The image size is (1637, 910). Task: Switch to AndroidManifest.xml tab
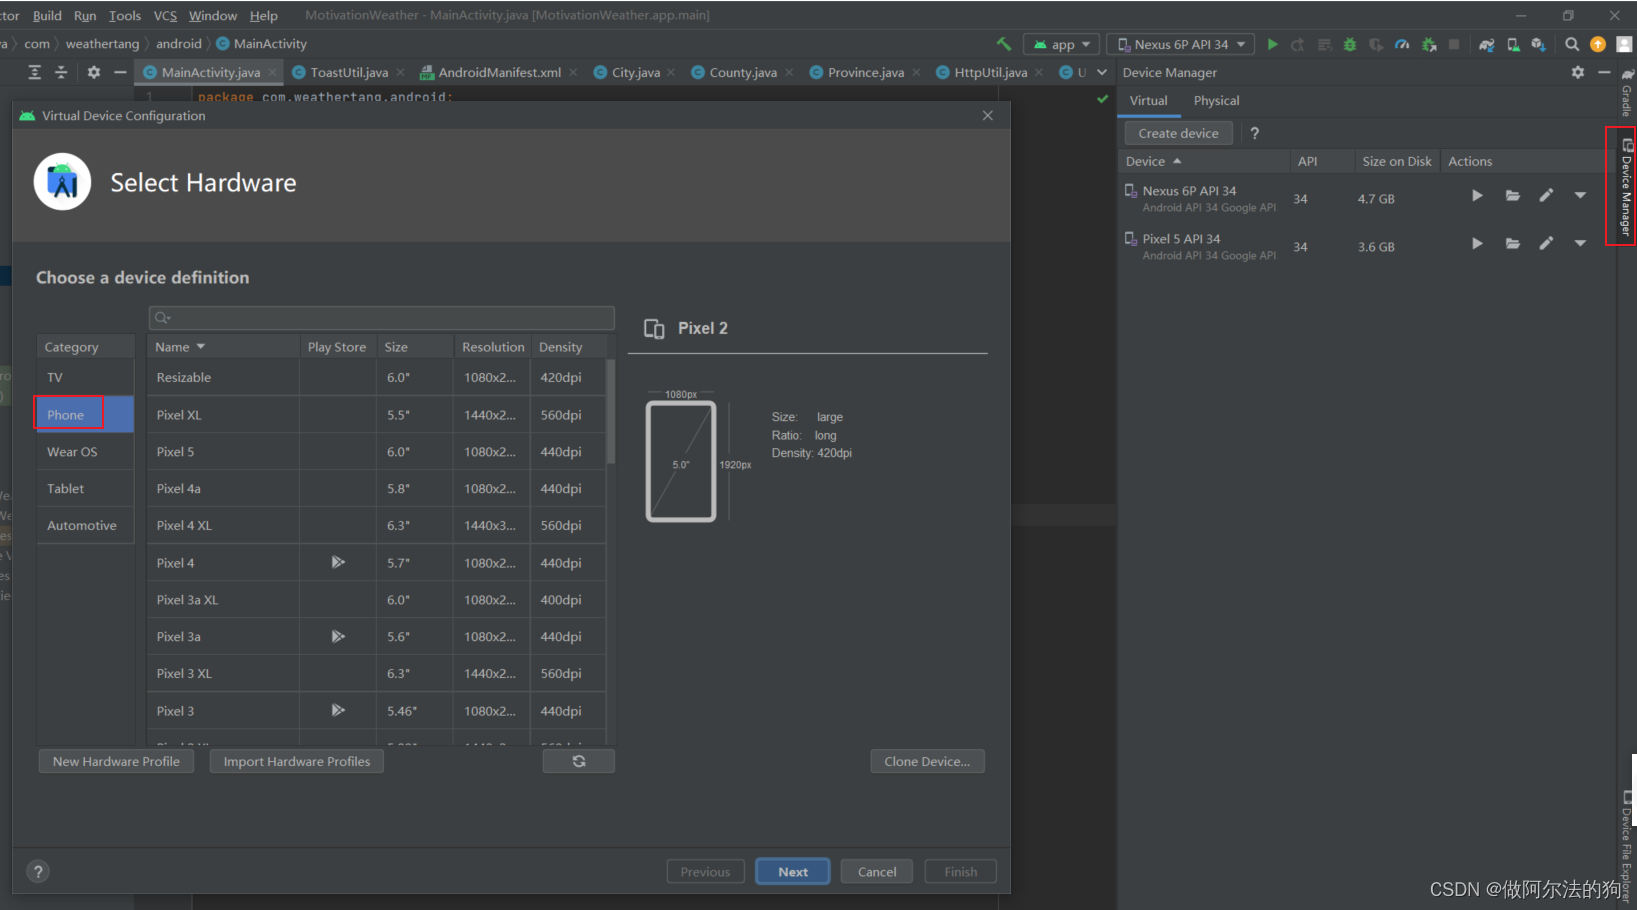(499, 72)
